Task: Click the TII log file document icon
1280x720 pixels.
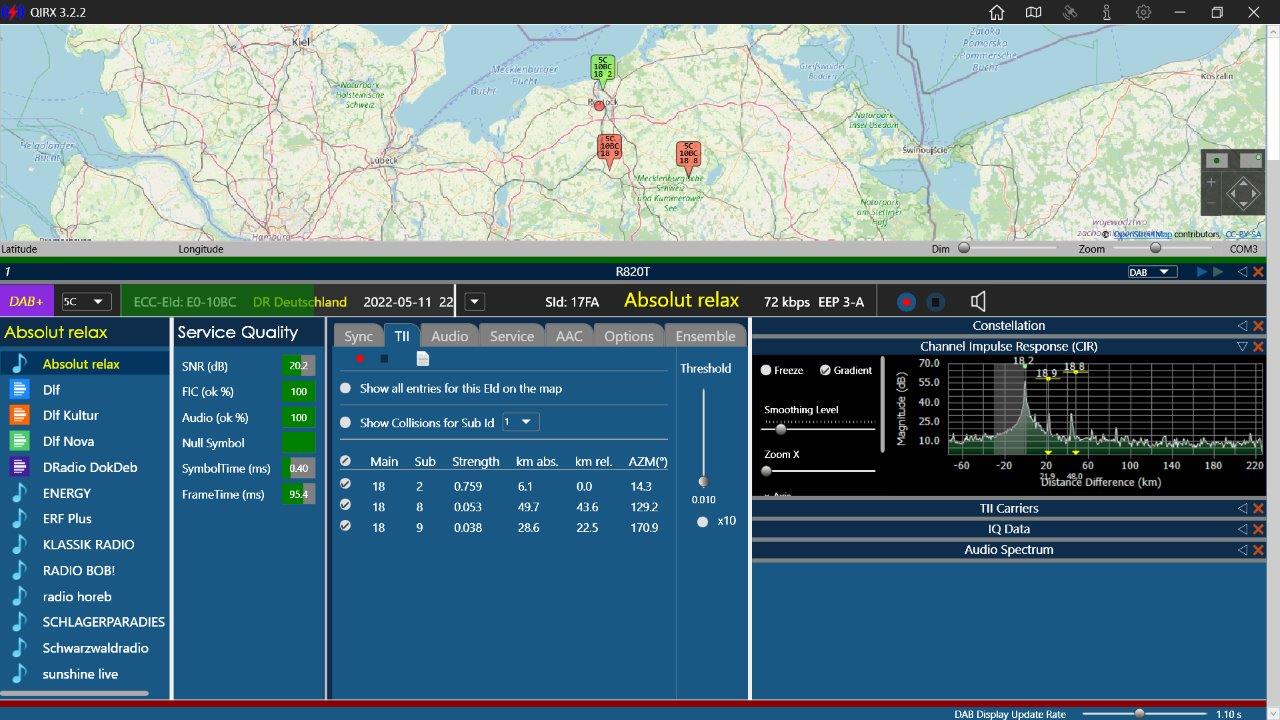Action: tap(423, 359)
